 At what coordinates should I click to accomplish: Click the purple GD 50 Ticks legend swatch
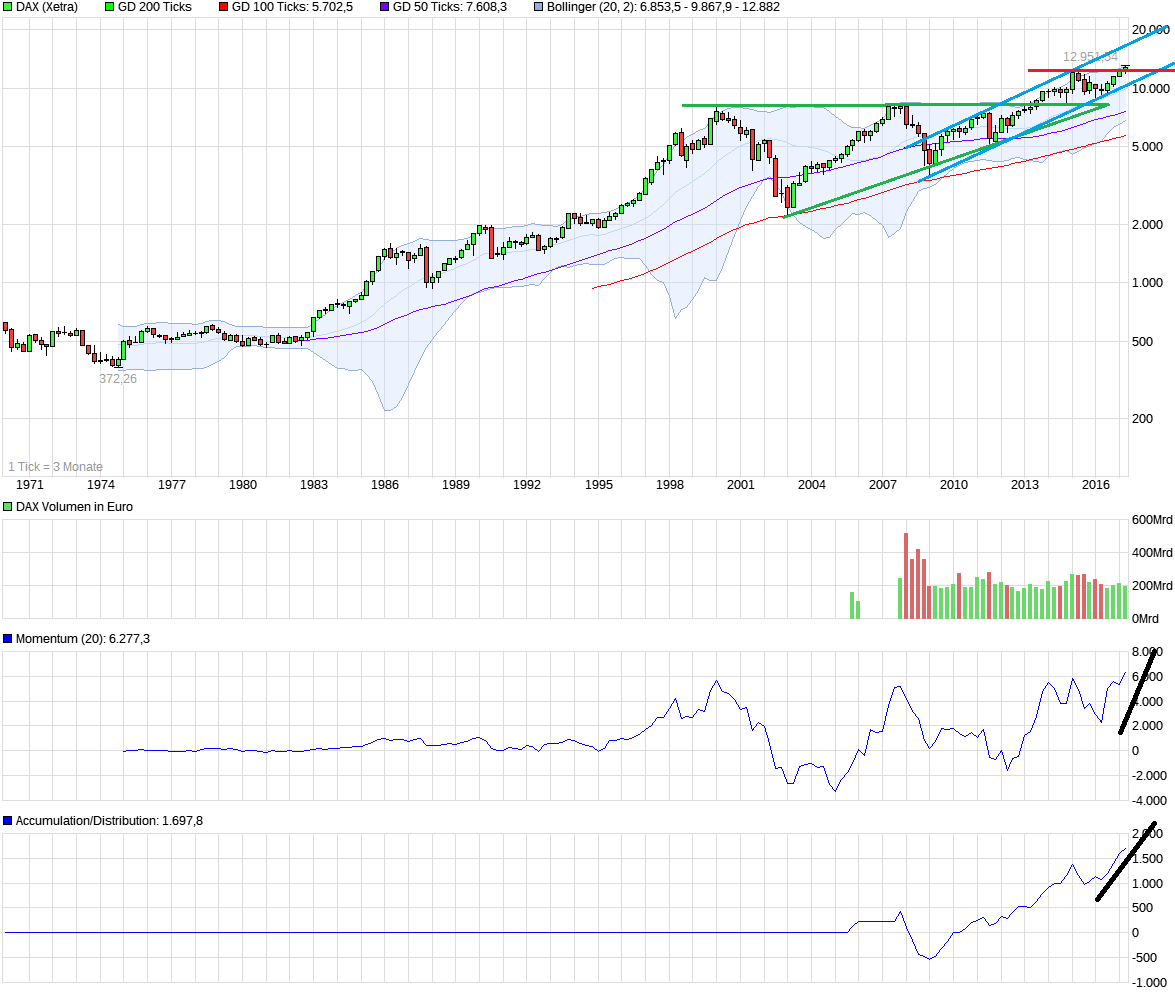point(384,7)
